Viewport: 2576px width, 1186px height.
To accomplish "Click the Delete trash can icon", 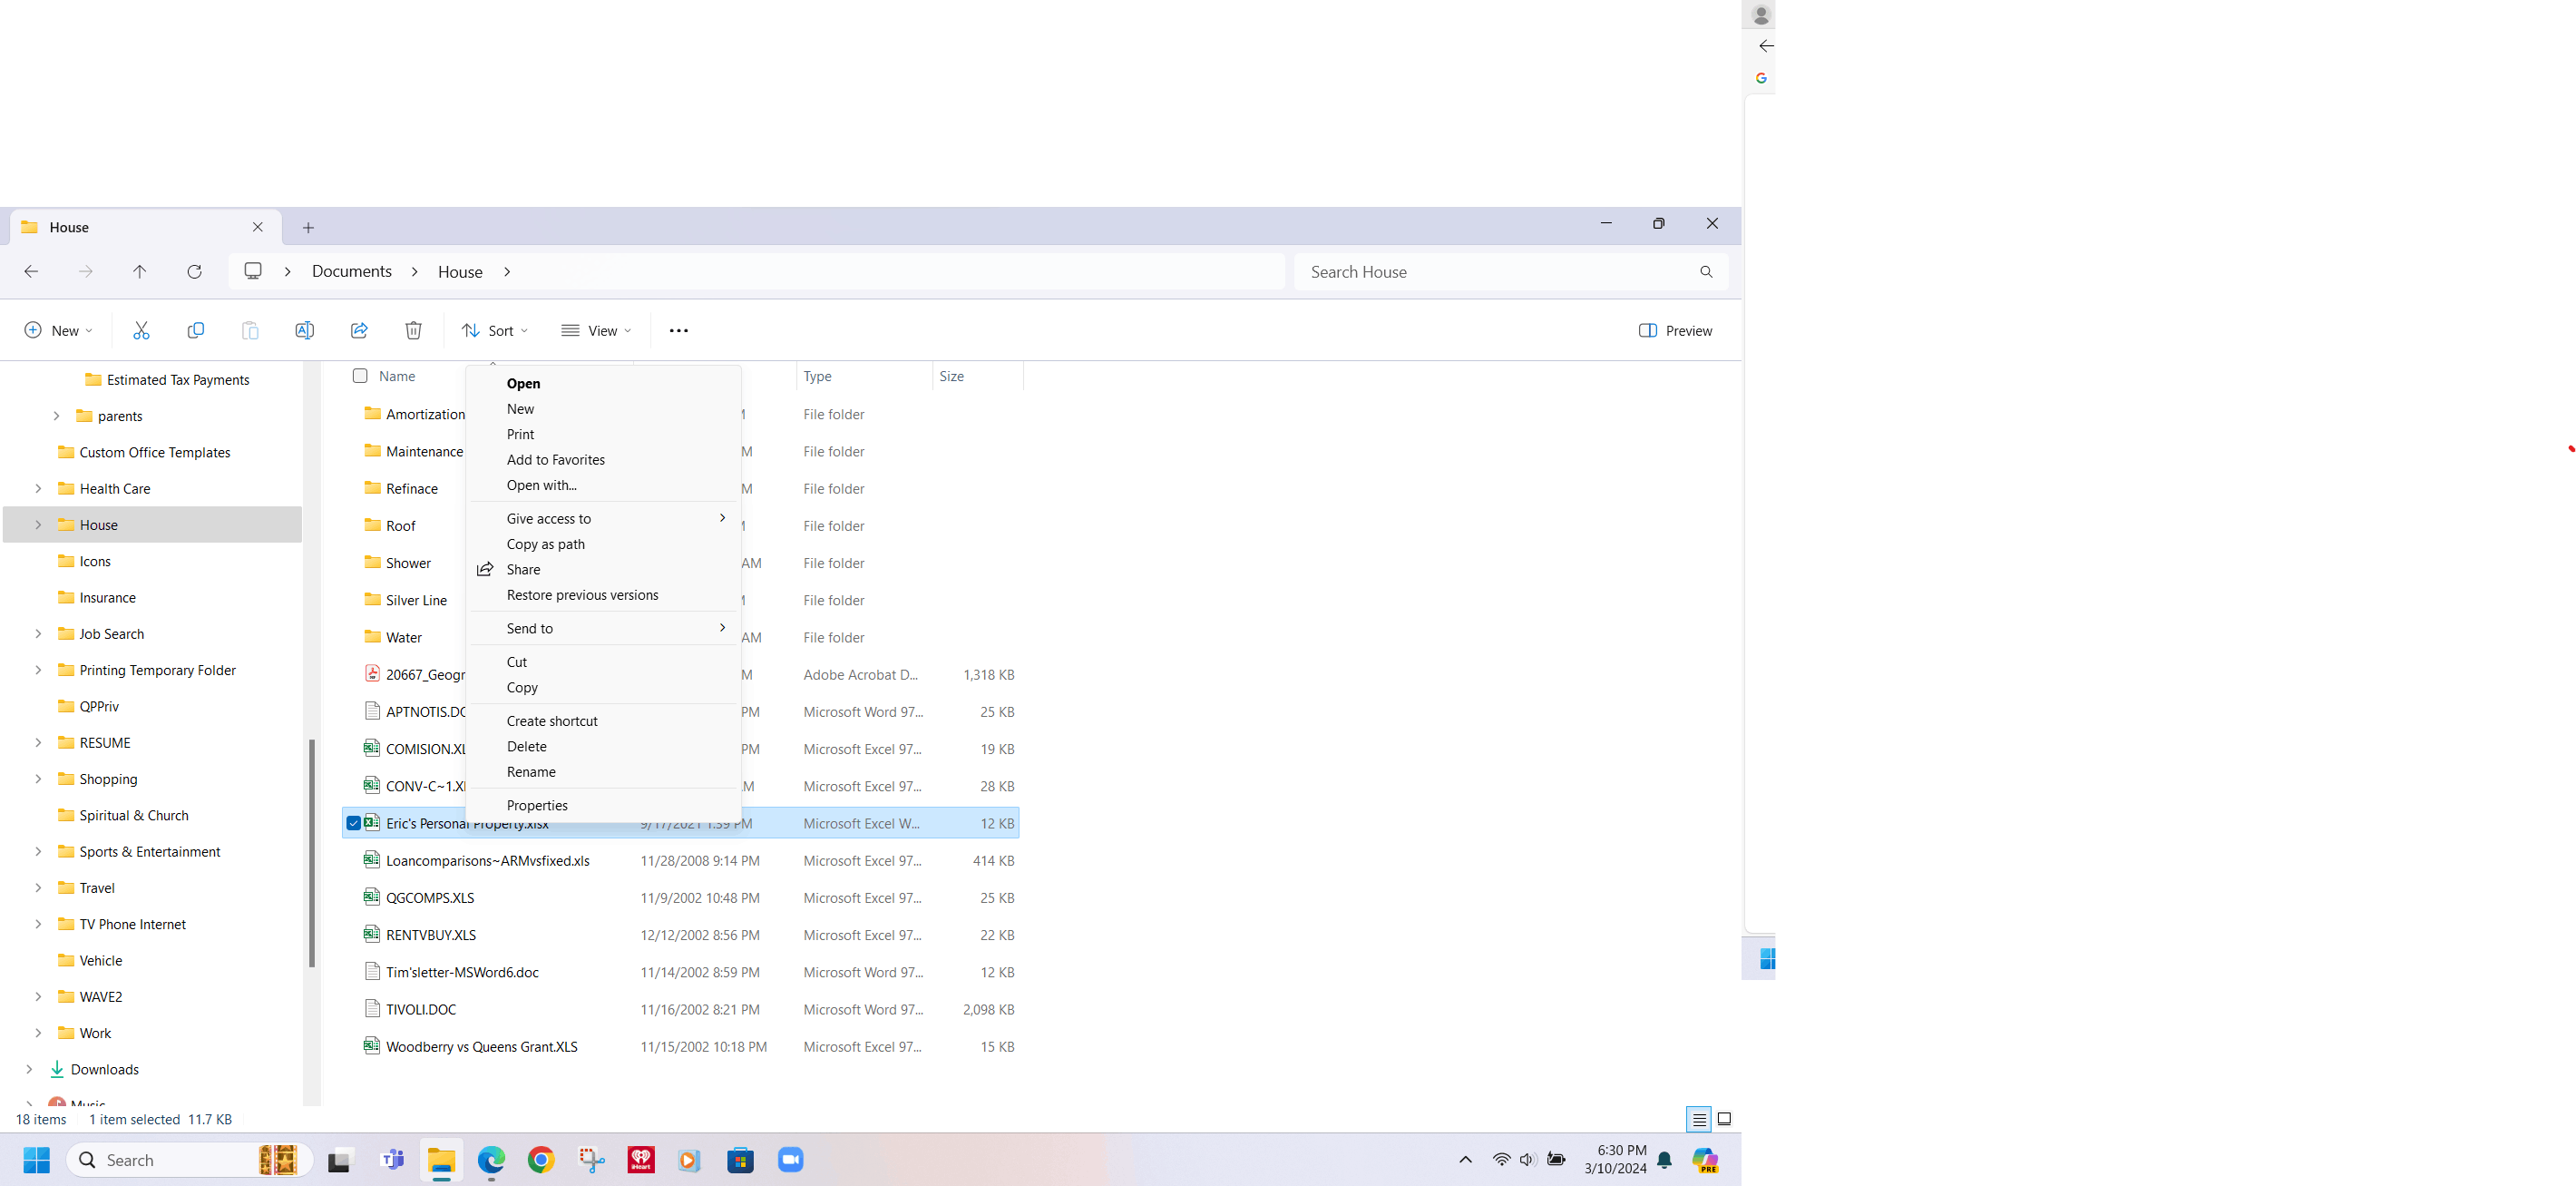I will [x=413, y=330].
